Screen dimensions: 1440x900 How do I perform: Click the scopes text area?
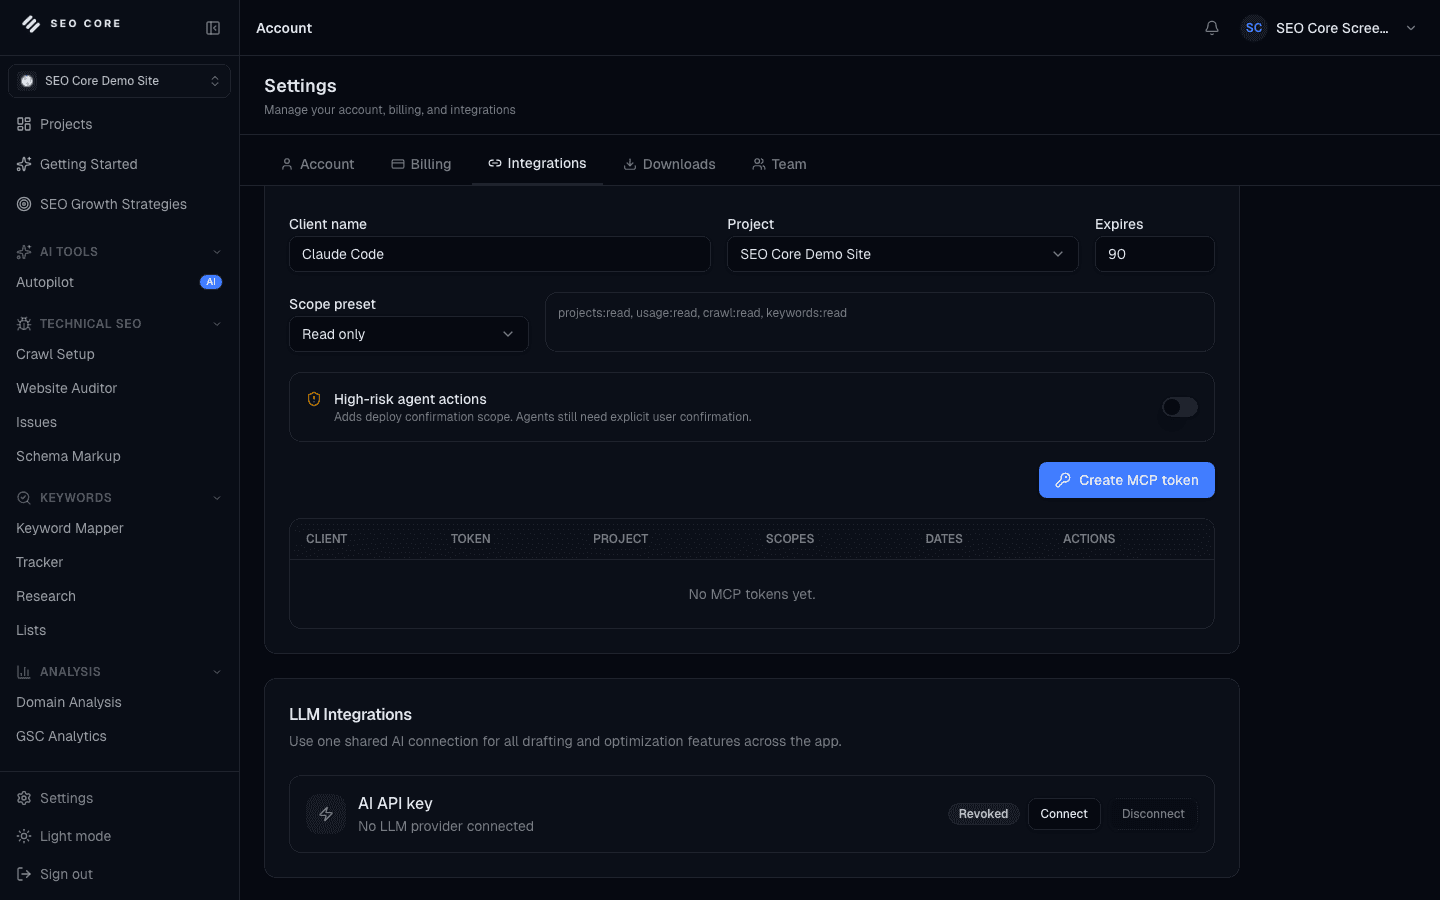coord(880,322)
